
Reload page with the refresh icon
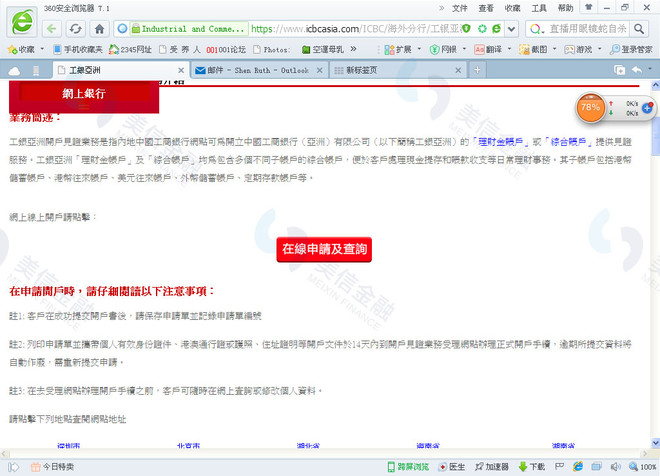(75, 29)
